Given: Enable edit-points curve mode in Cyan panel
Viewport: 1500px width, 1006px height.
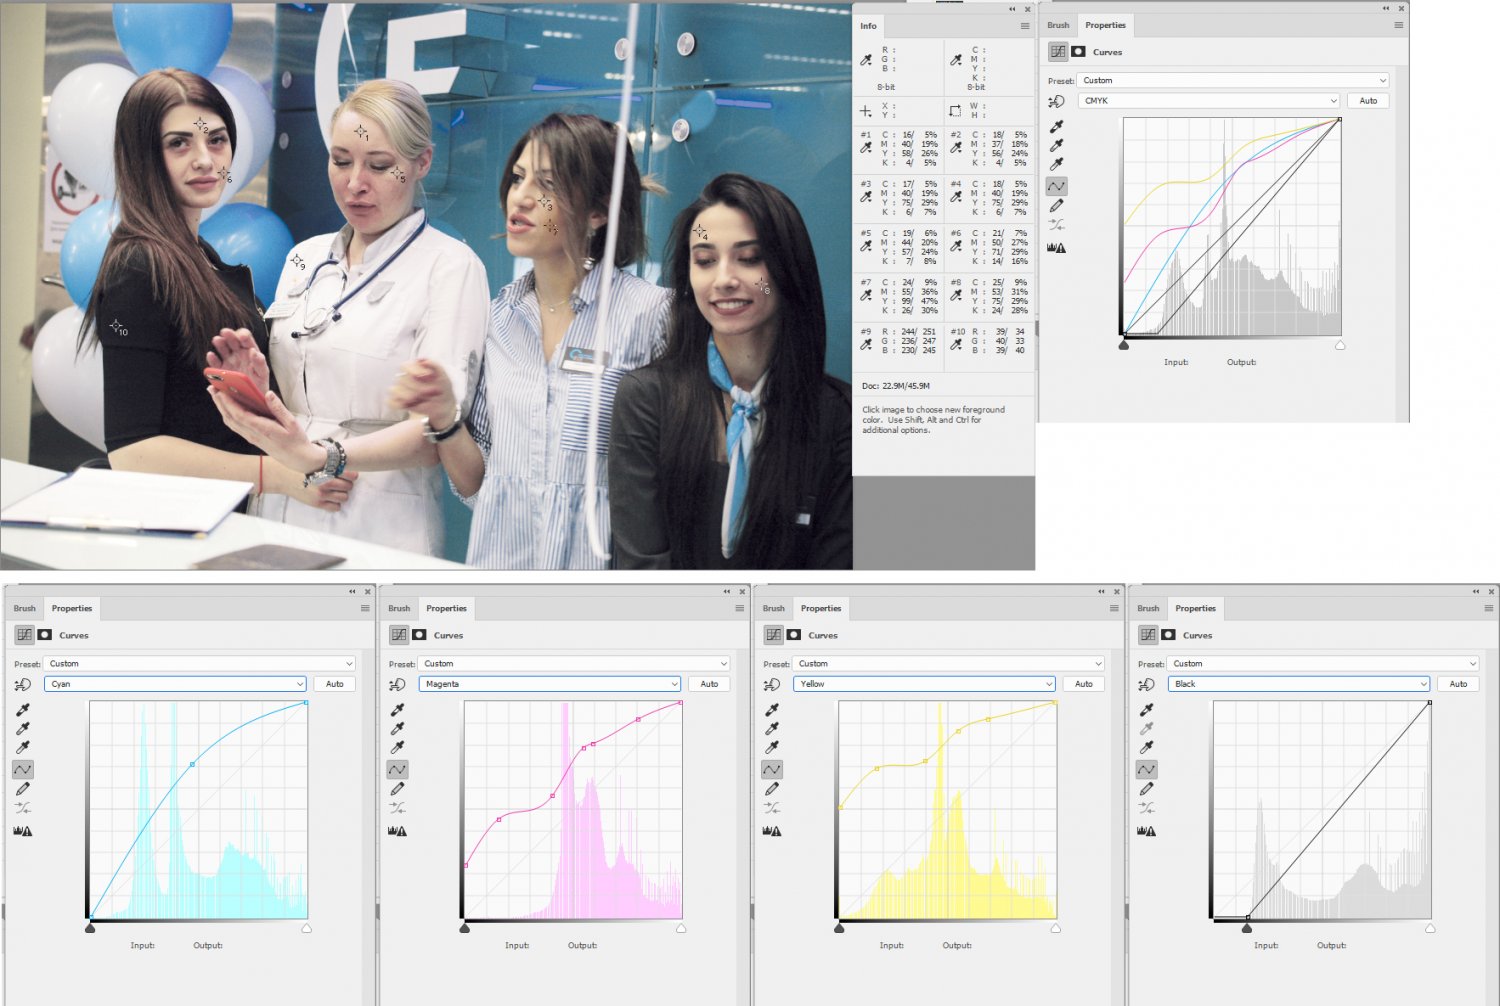Looking at the screenshot, I should point(23,769).
